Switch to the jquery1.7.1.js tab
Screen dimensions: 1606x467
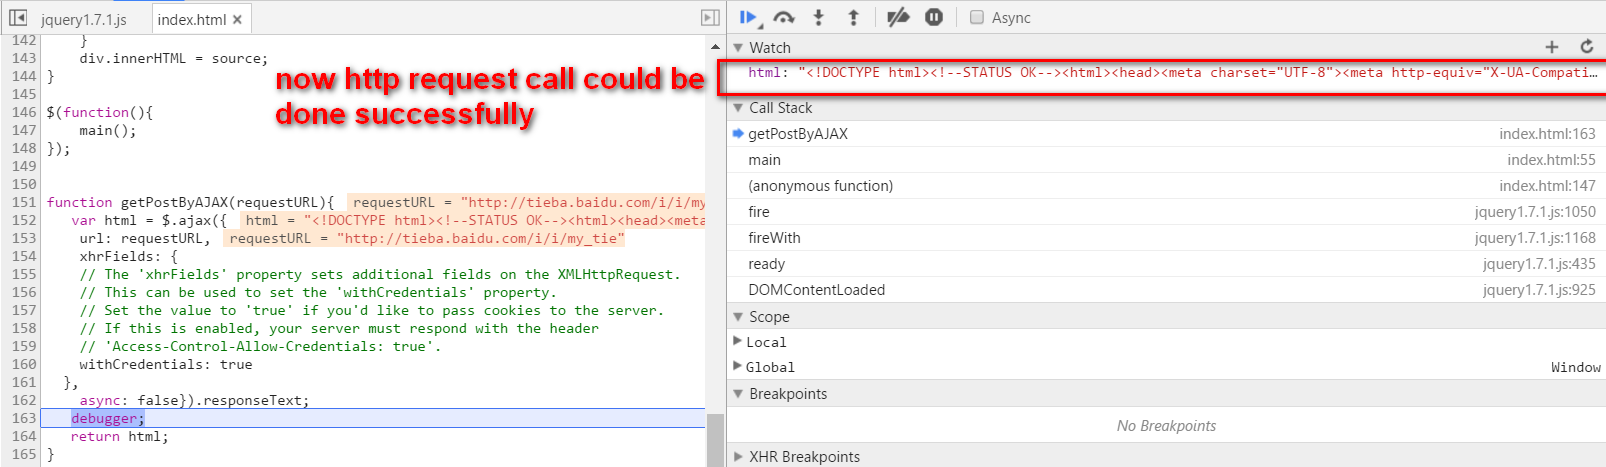pyautogui.click(x=83, y=19)
